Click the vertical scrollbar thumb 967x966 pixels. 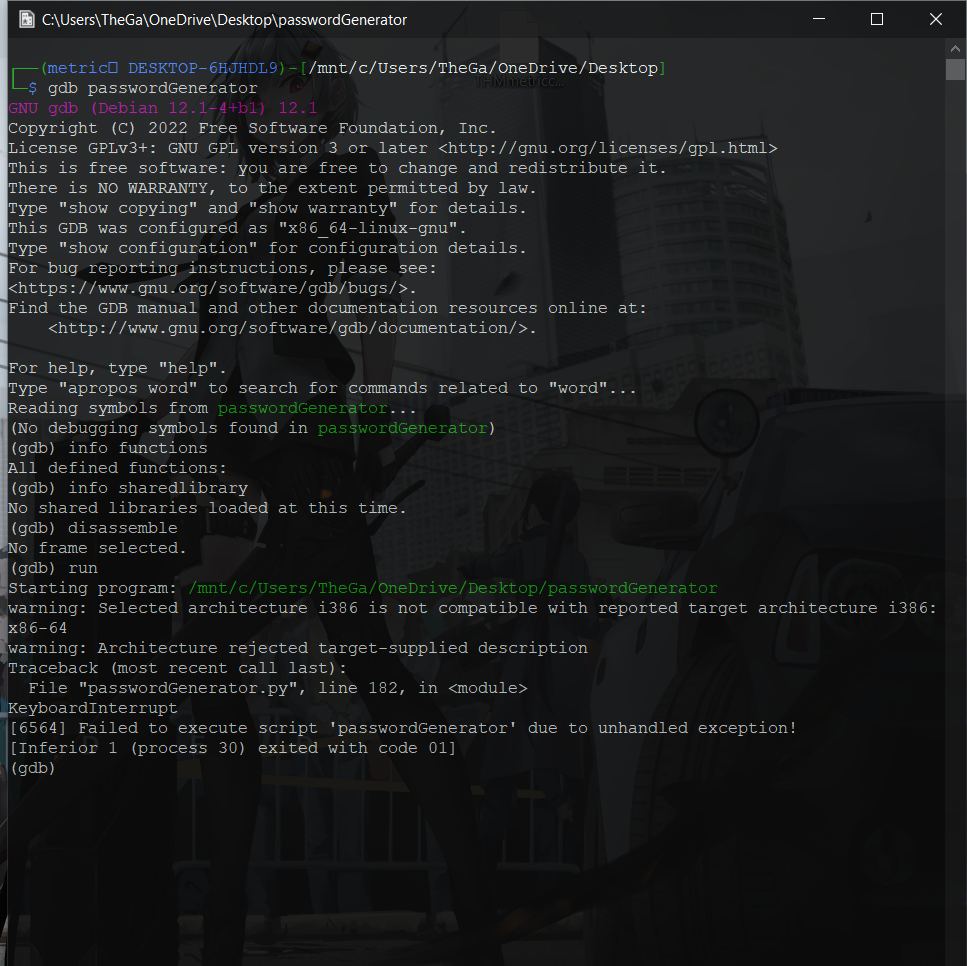tap(955, 69)
